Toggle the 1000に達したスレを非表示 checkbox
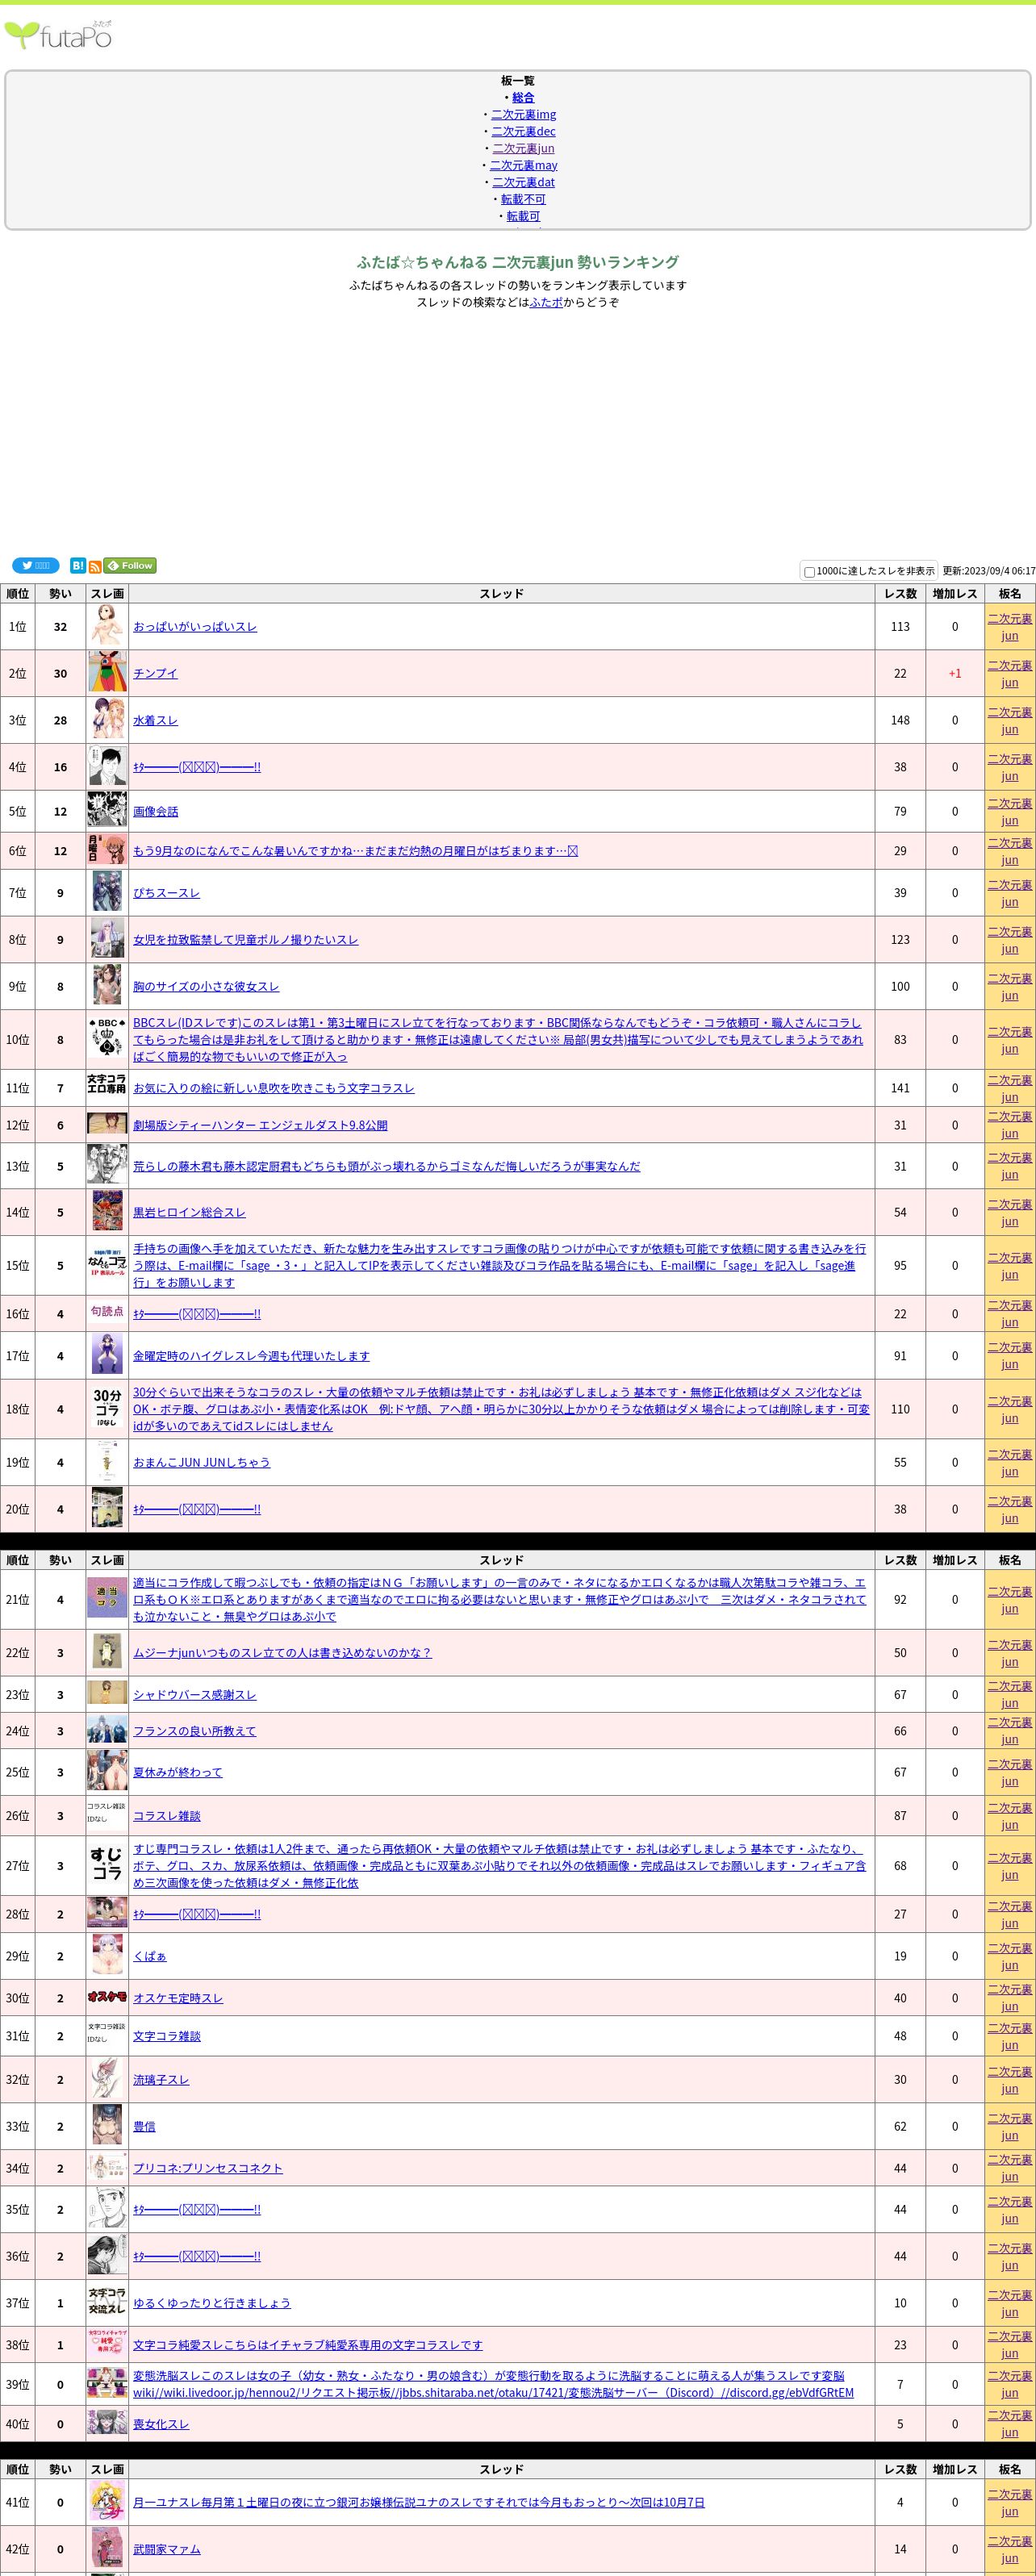1036x2576 pixels. click(810, 572)
